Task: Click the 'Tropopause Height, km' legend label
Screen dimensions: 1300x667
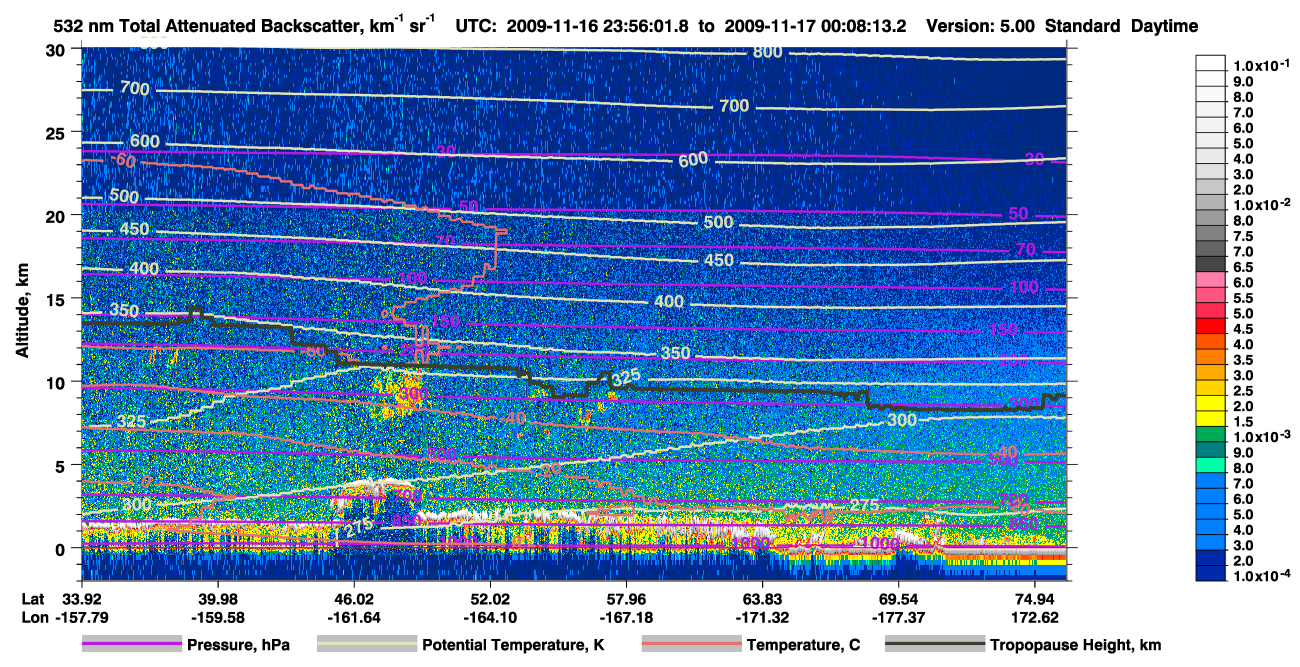Action: [x=1076, y=646]
